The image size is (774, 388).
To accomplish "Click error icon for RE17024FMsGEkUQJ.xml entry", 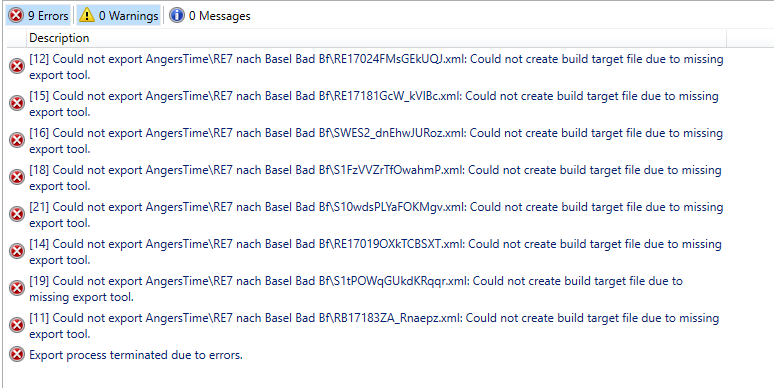I will [17, 66].
